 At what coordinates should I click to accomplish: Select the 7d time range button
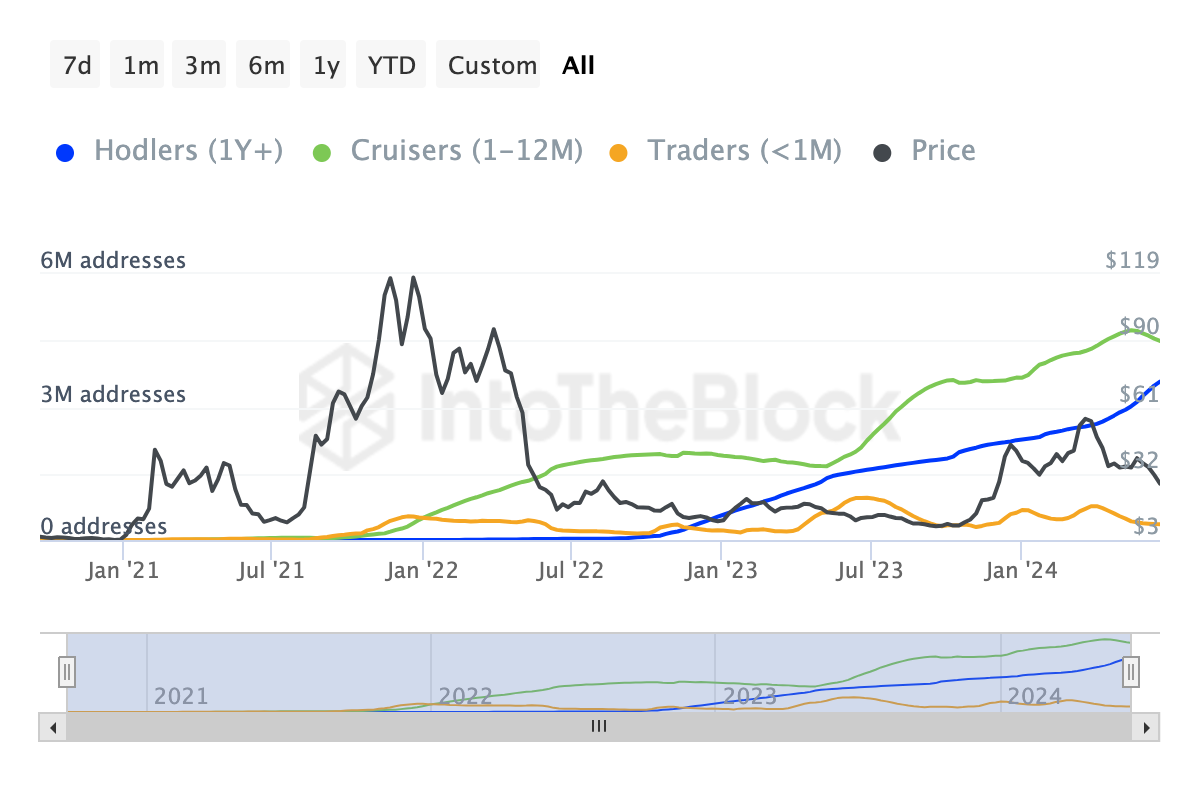click(77, 66)
